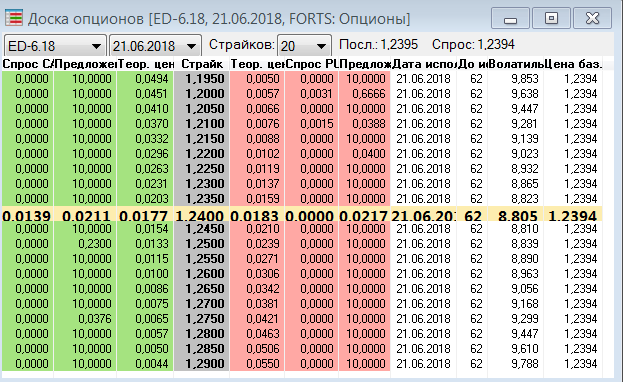Click the Посл.: 1,2395 last price label
Screen dimensions: 623x382
tap(378, 45)
